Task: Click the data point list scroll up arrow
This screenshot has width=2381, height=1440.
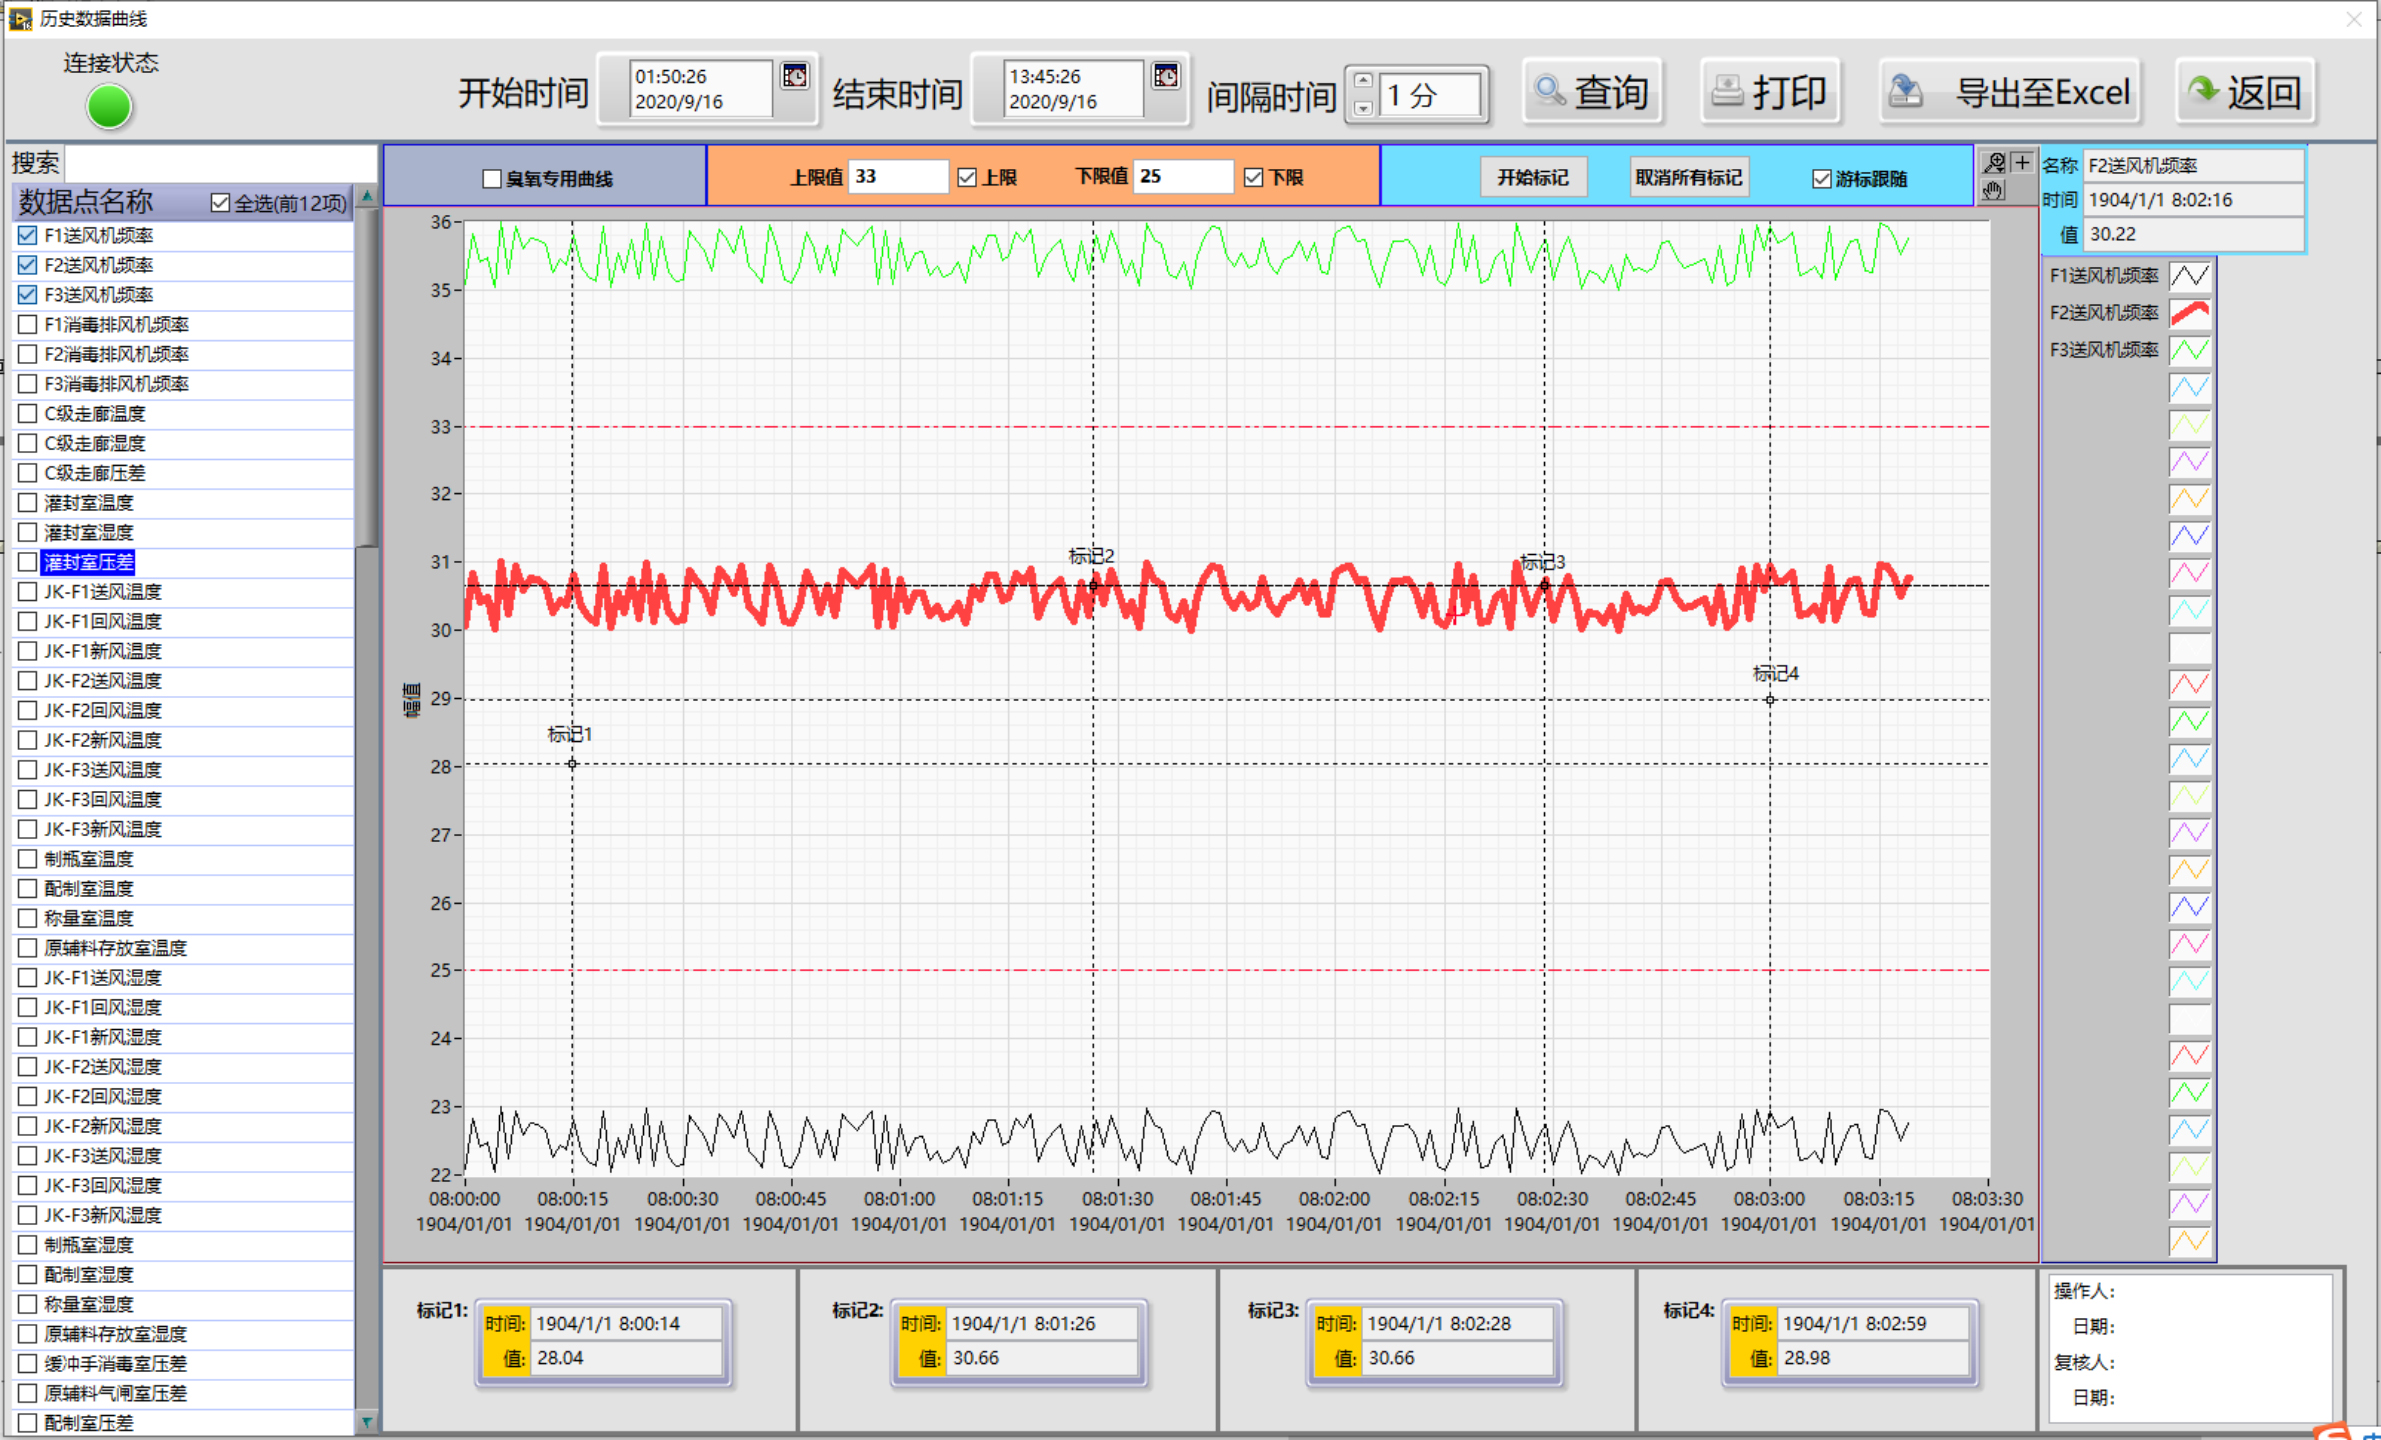Action: click(x=367, y=197)
